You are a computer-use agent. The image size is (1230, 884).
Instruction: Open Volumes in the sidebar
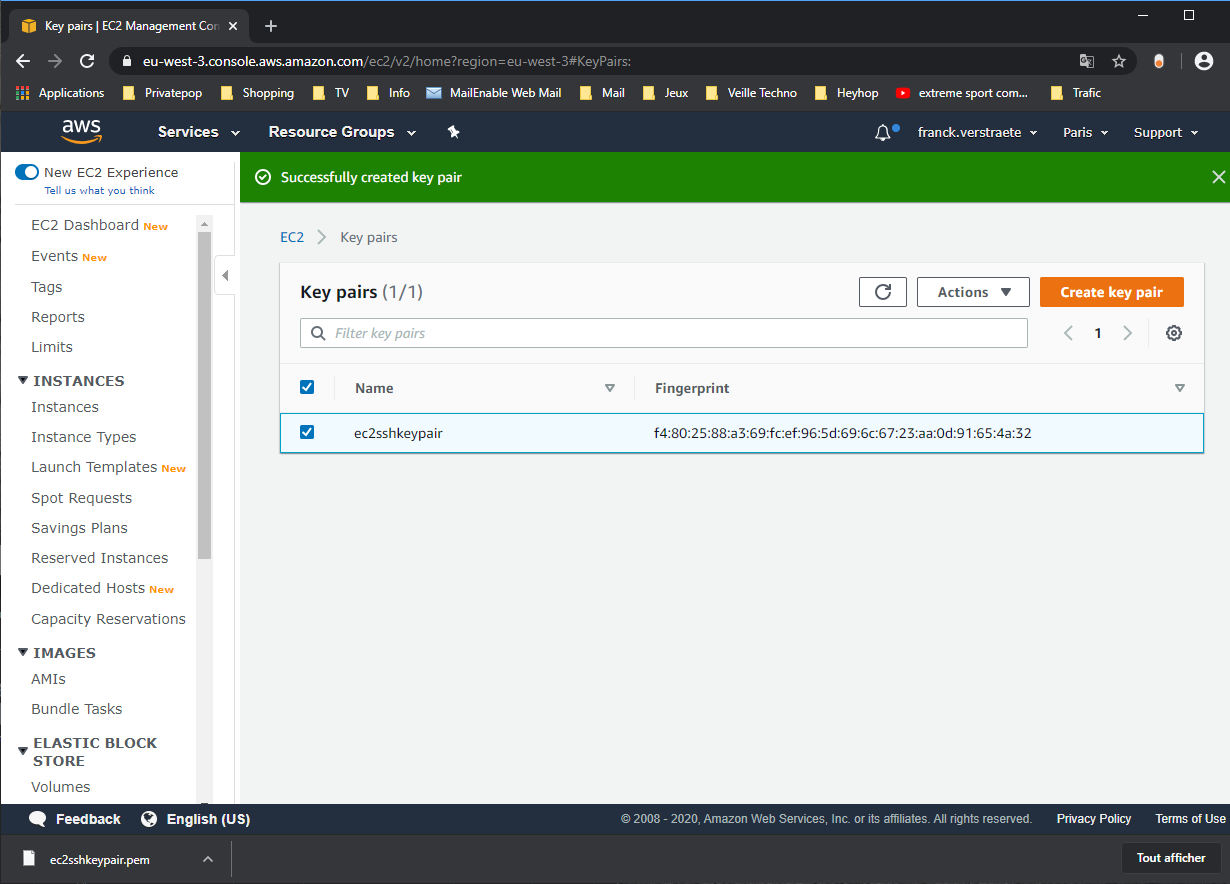(61, 787)
